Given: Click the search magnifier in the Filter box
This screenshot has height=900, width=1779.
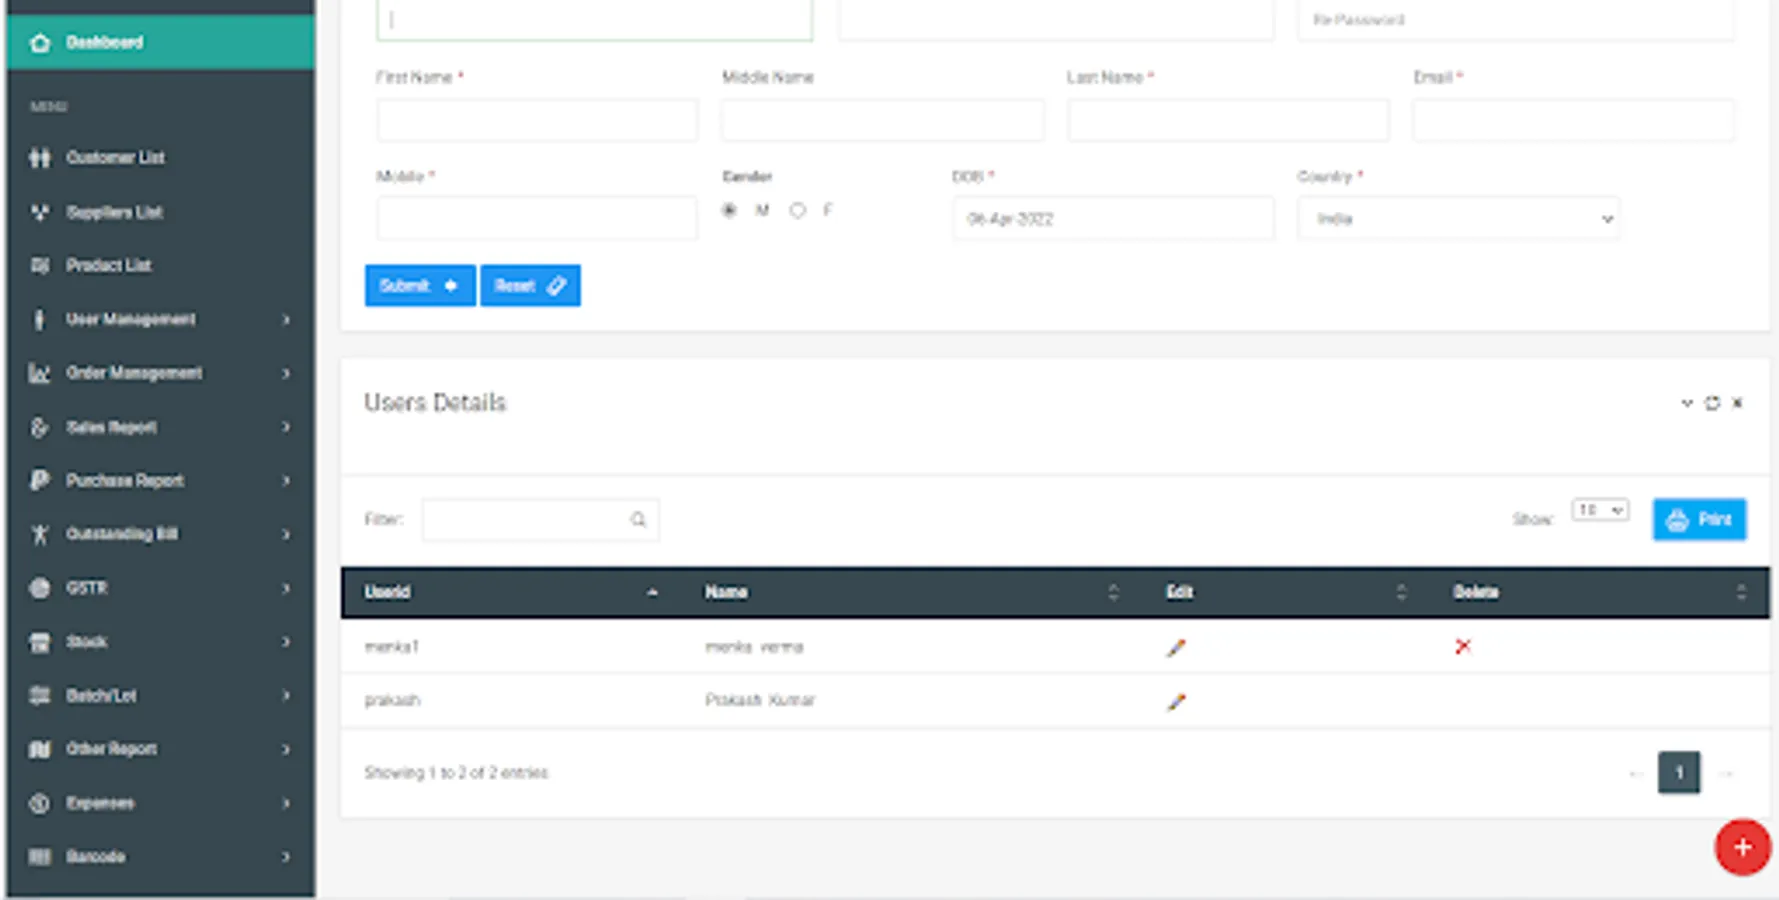Looking at the screenshot, I should [638, 519].
